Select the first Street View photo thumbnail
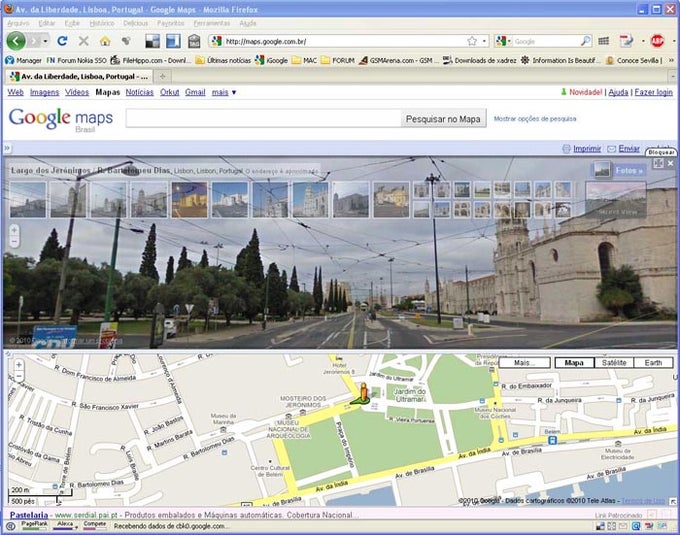Screen dimensions: 680x535 click(28, 199)
